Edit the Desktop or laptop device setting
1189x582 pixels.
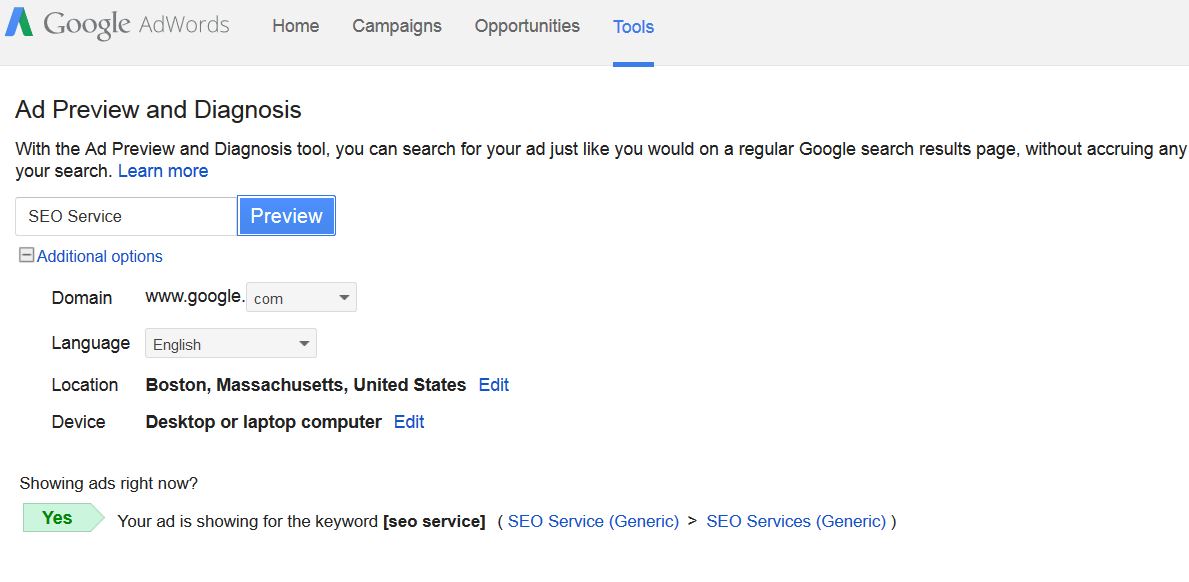pos(409,422)
